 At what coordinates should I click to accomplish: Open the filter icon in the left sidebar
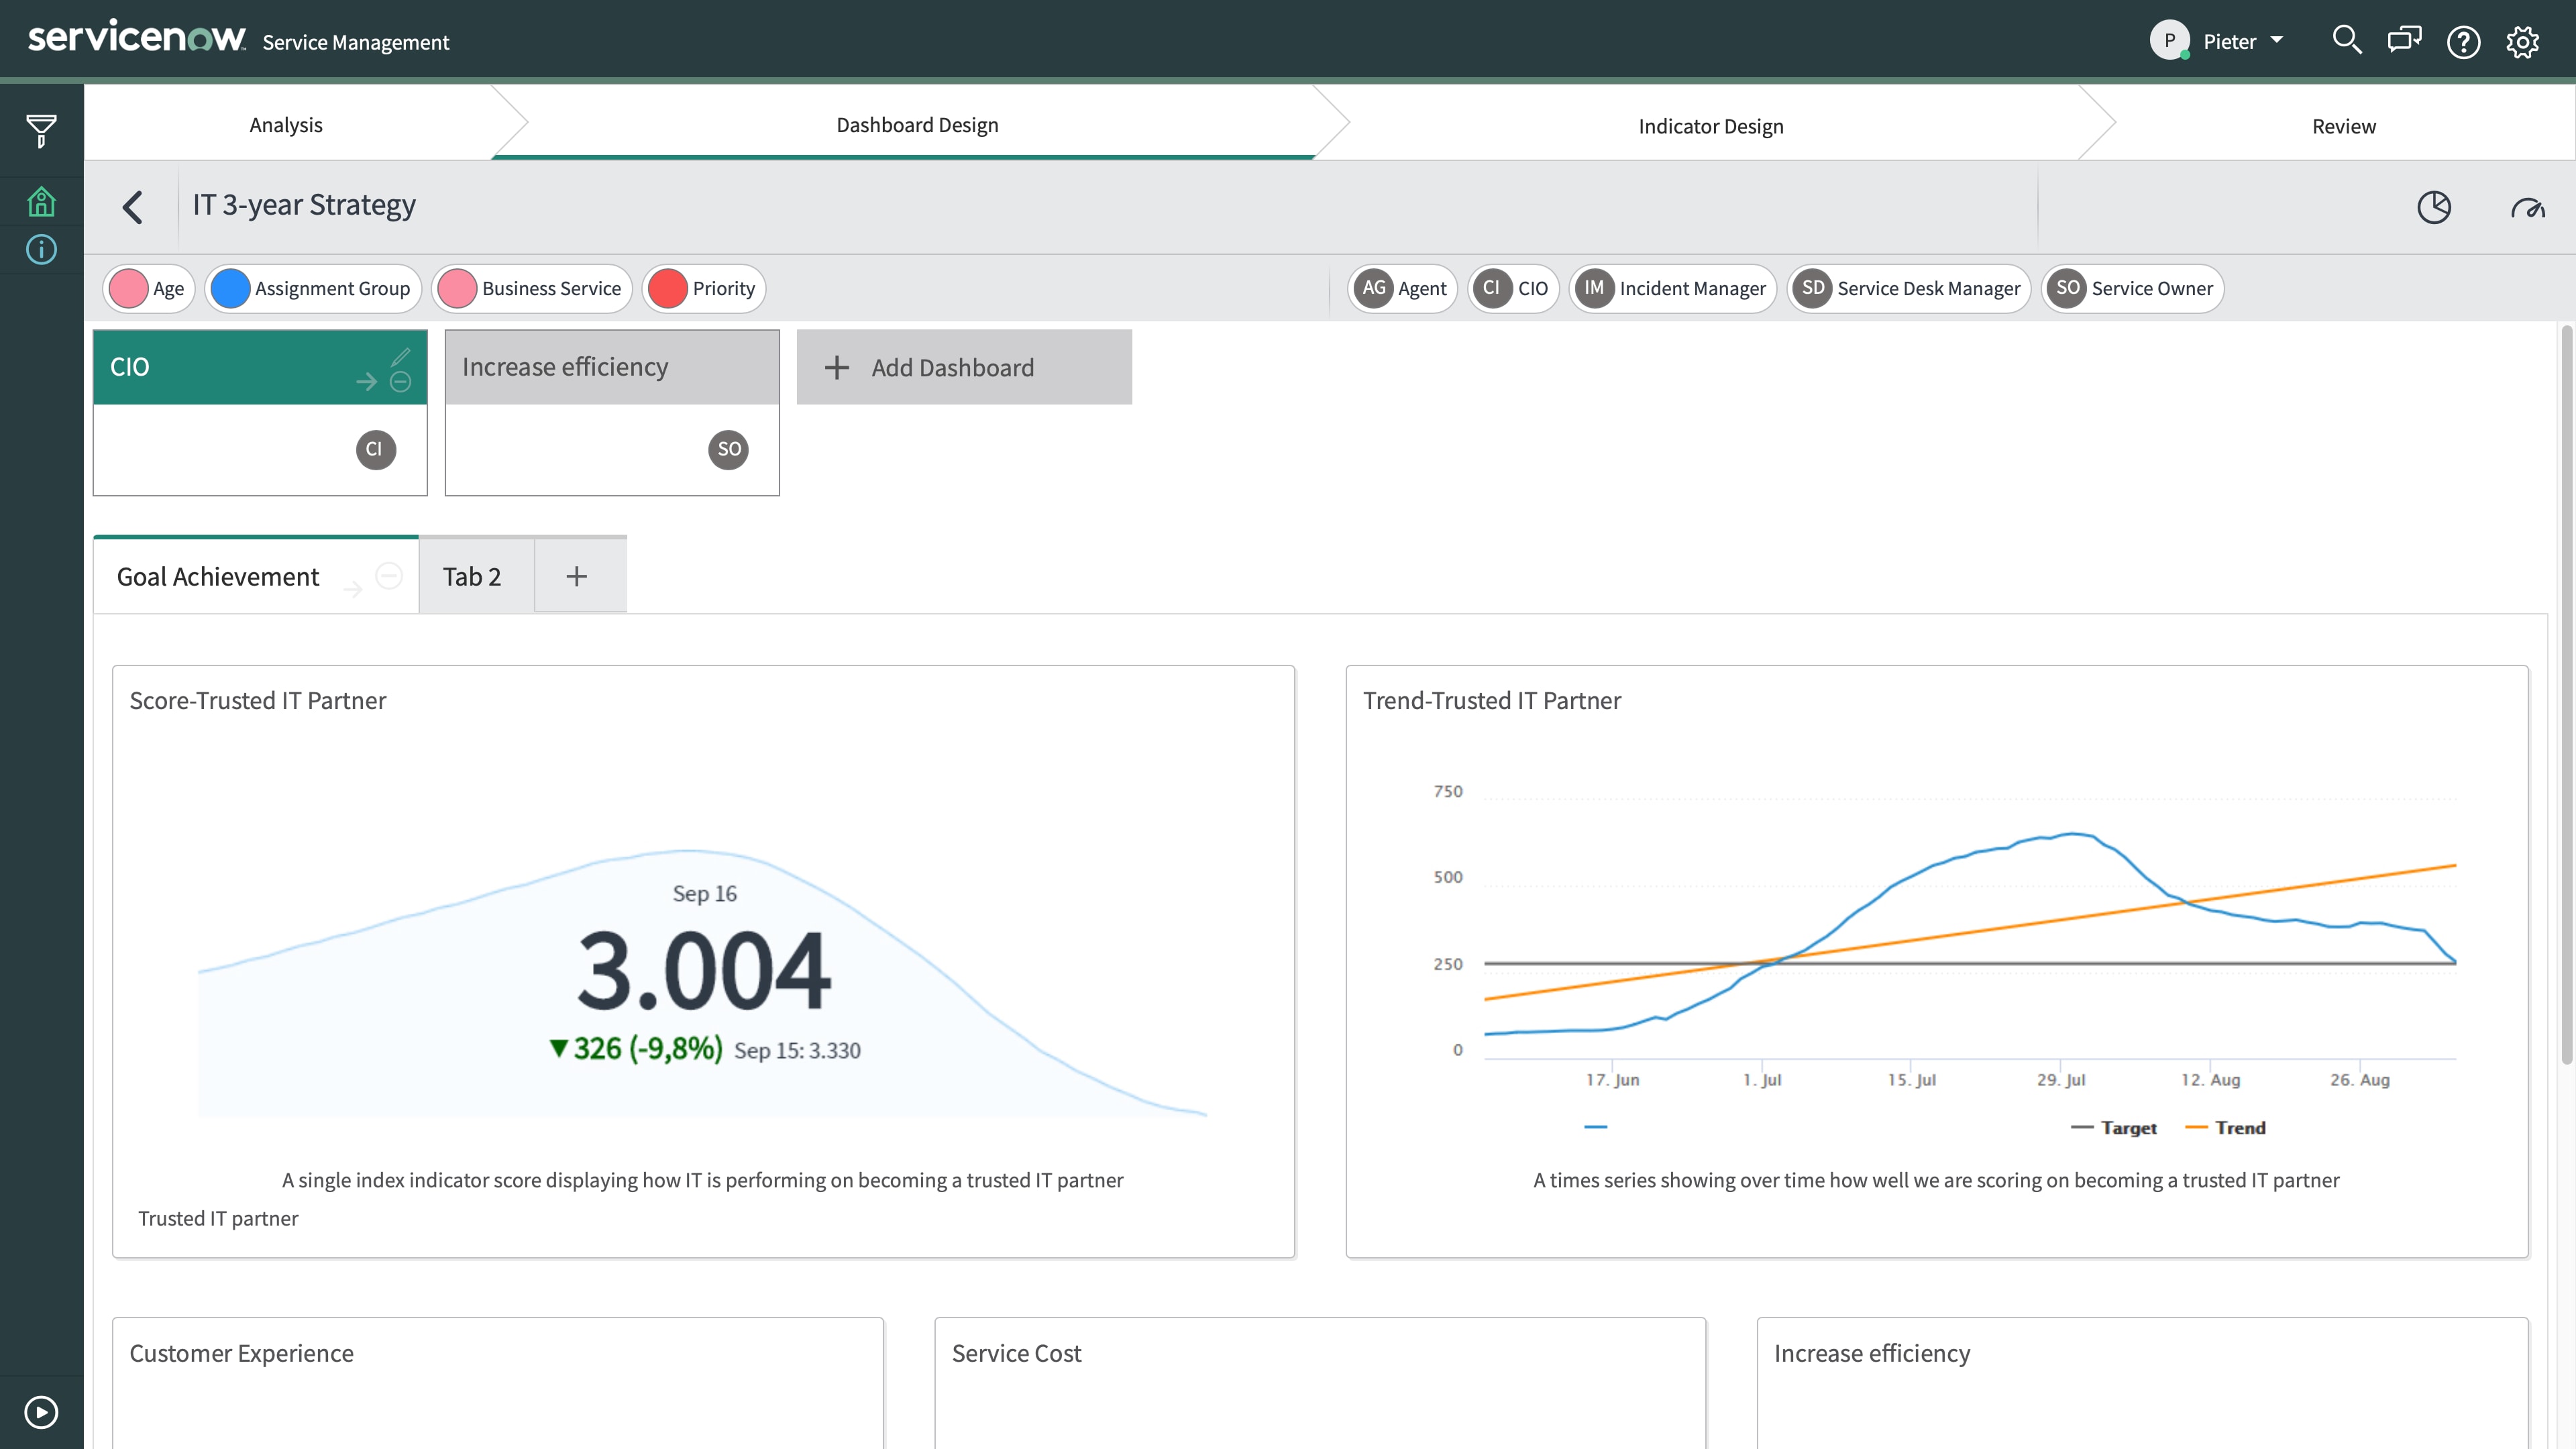tap(41, 130)
